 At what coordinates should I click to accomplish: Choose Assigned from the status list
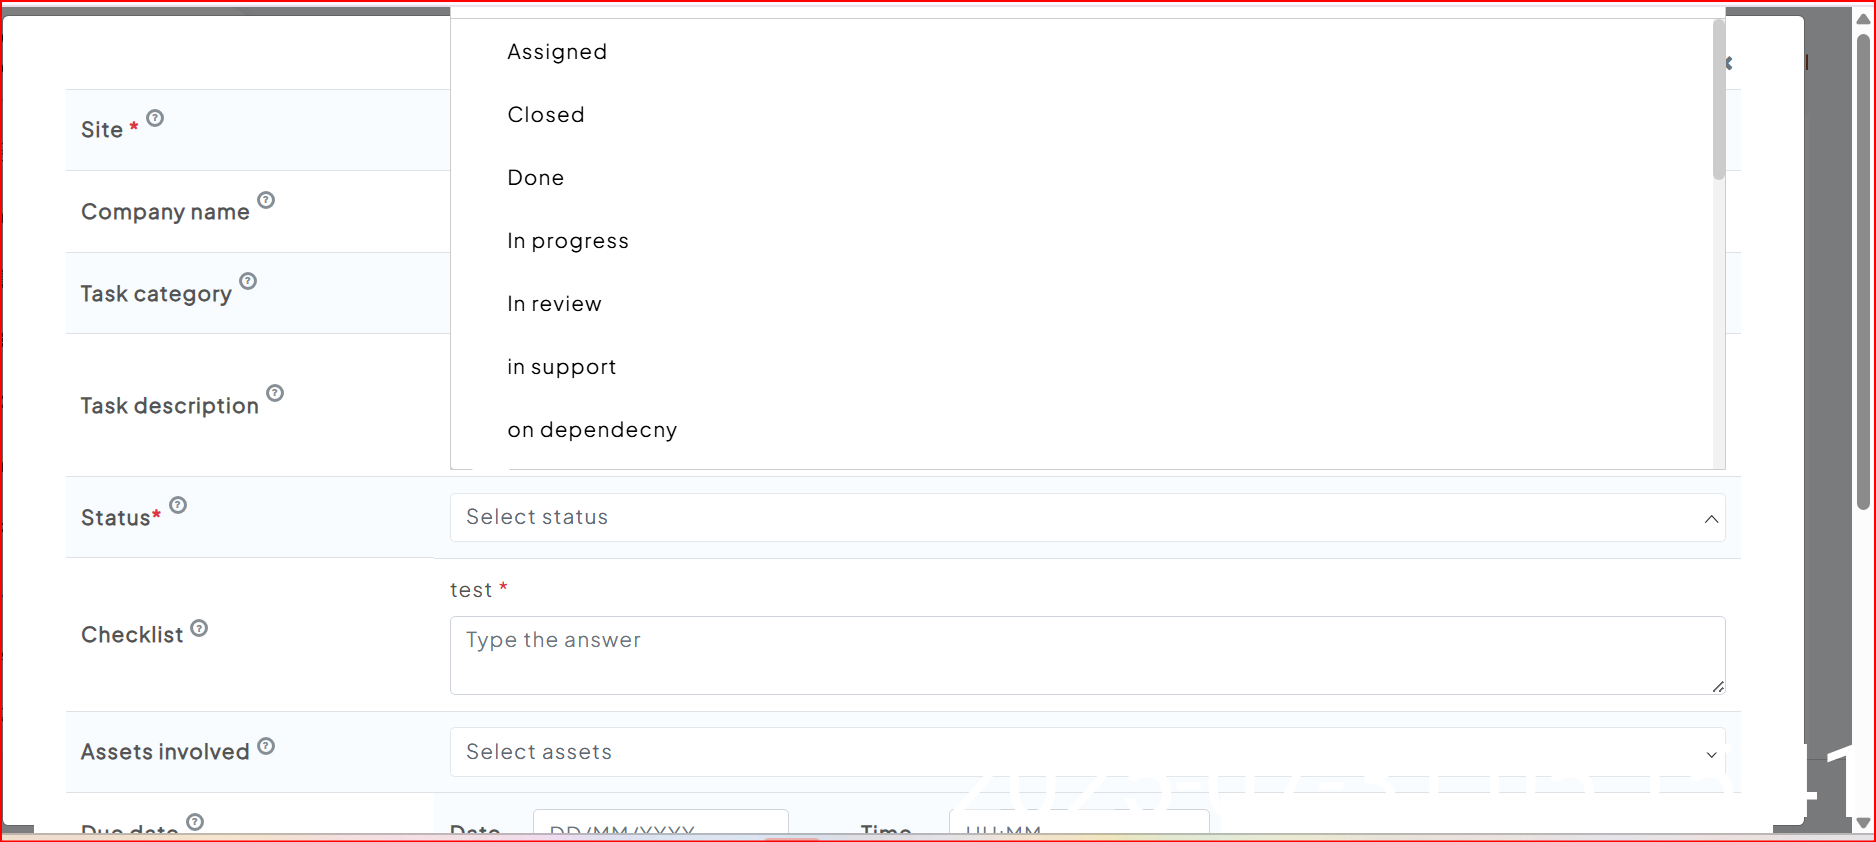557,52
